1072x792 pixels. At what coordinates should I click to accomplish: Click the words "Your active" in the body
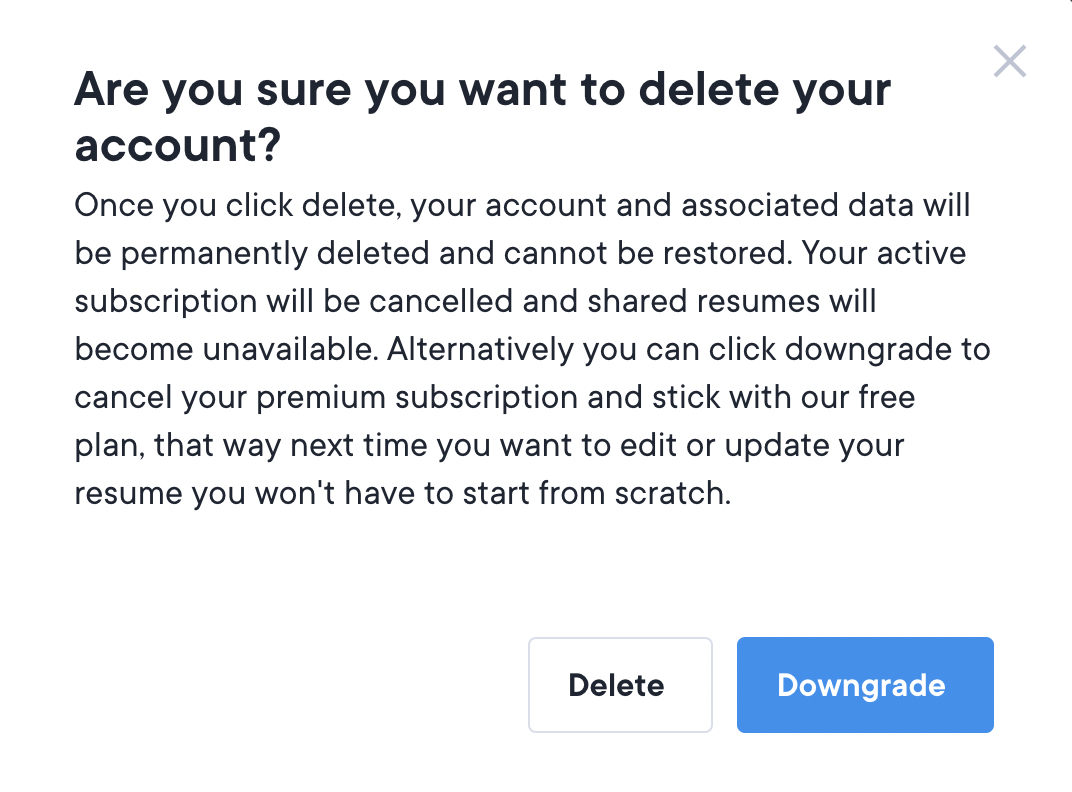pyautogui.click(x=886, y=253)
